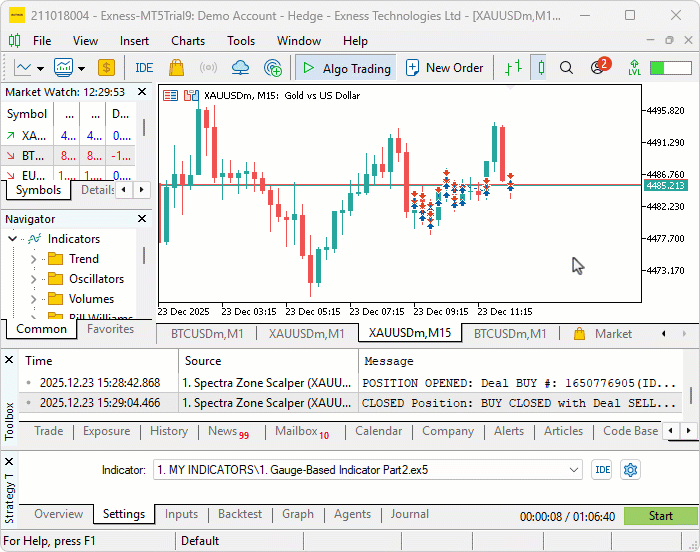Open the News tab in Toolbox
Screen dimensions: 700x552
tap(228, 432)
